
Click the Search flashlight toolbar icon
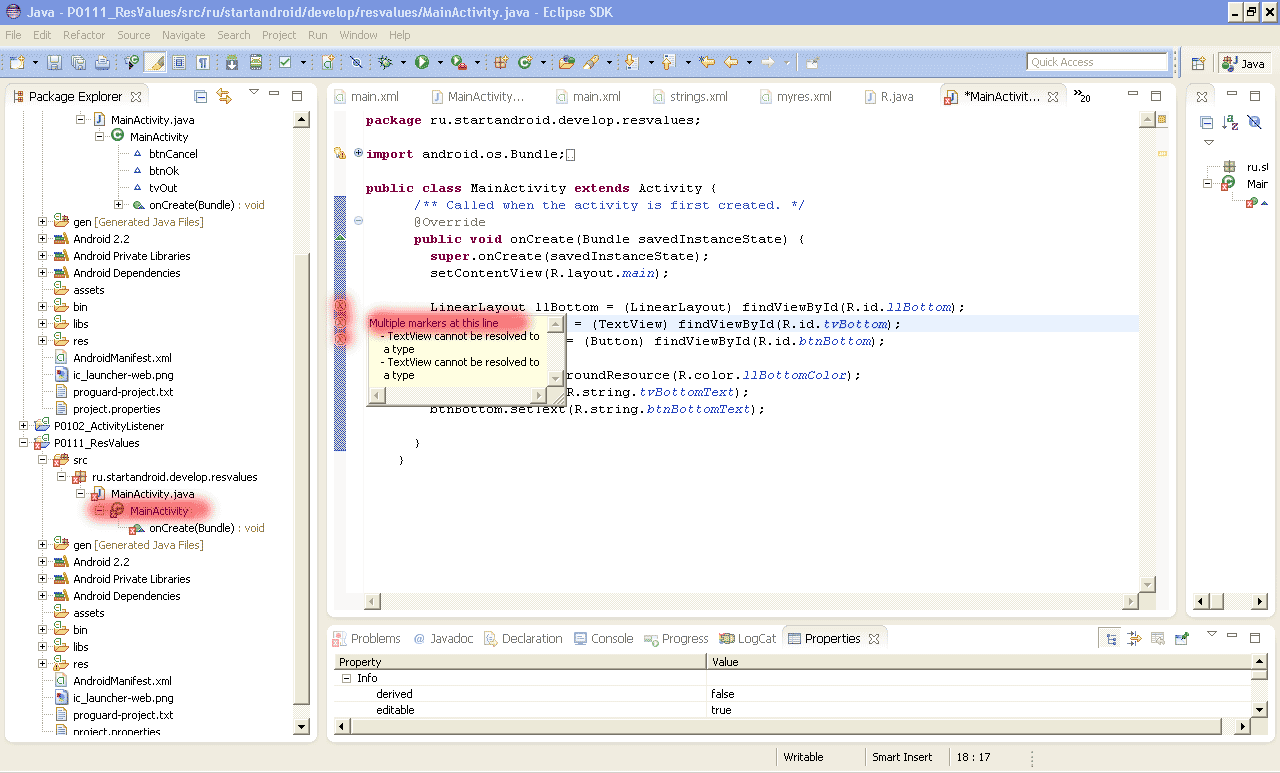point(591,62)
